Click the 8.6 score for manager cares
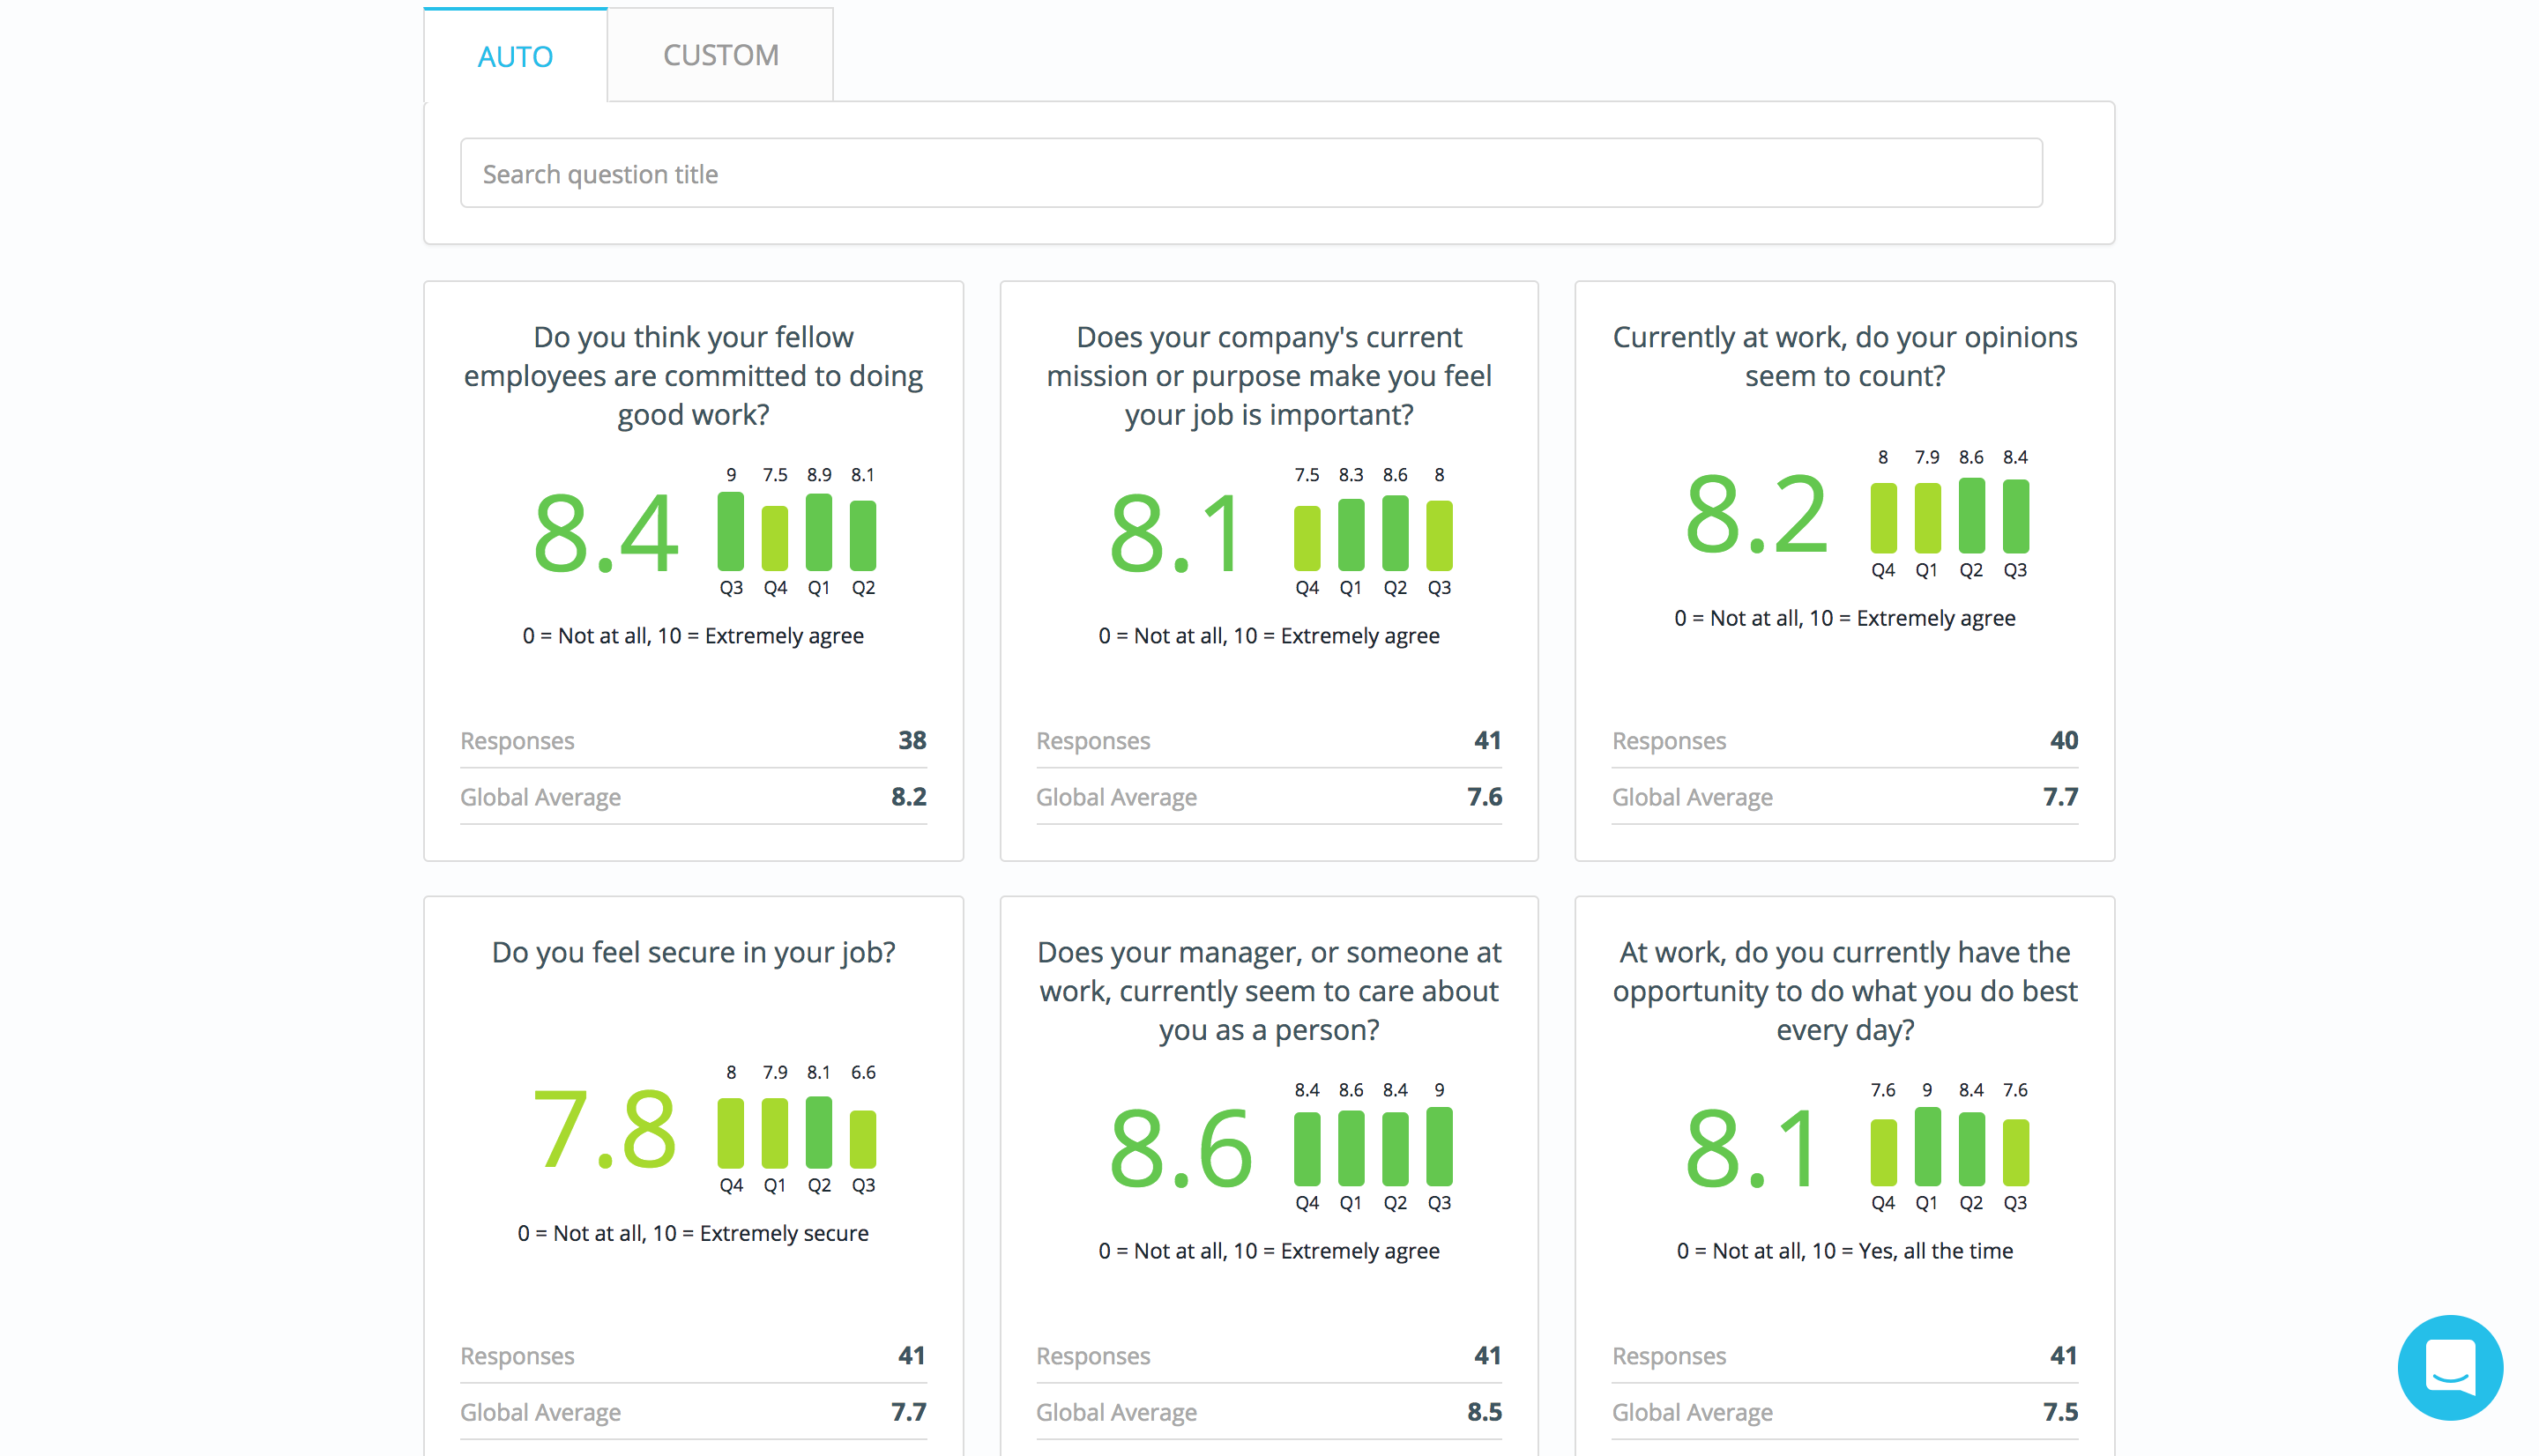 pyautogui.click(x=1180, y=1149)
